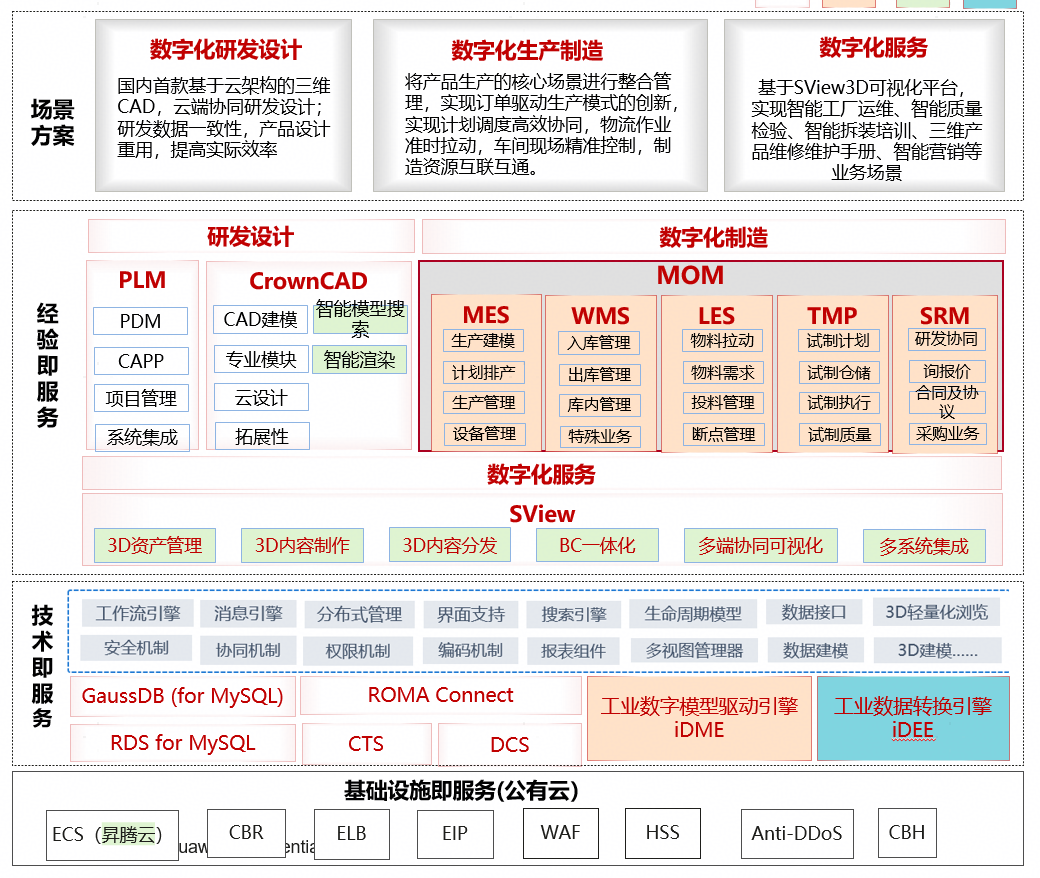Viewport: 1040px width, 878px height.
Task: Select the CAPP module box
Action: (140, 360)
